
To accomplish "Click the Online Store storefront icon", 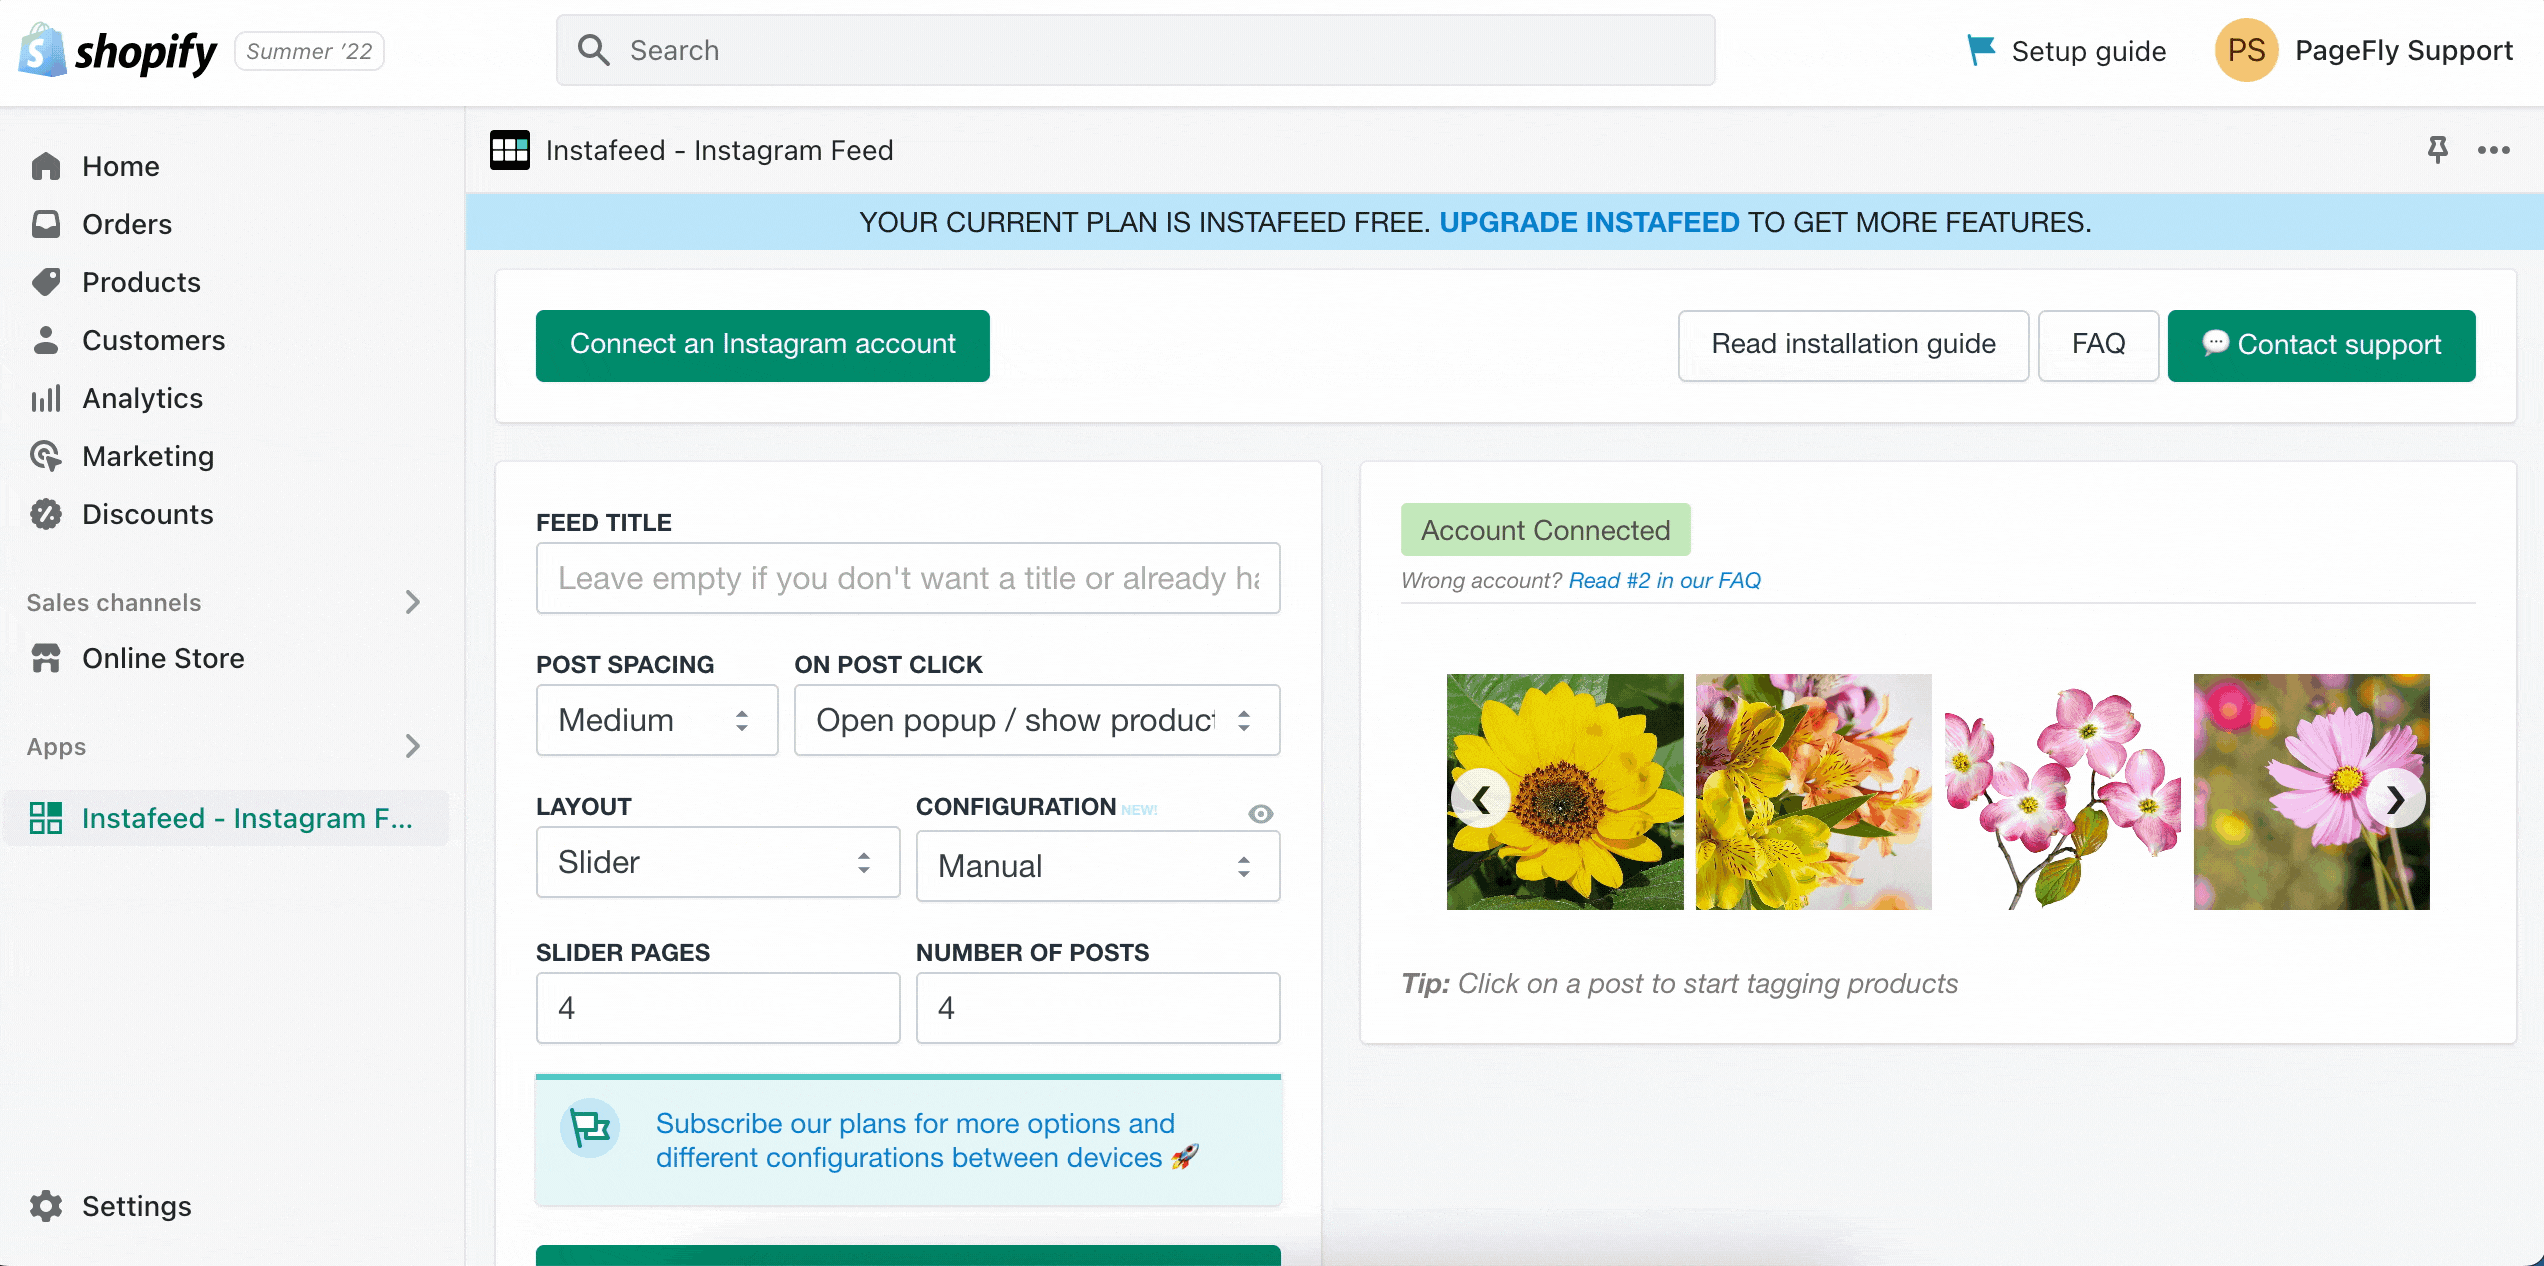I will point(46,658).
